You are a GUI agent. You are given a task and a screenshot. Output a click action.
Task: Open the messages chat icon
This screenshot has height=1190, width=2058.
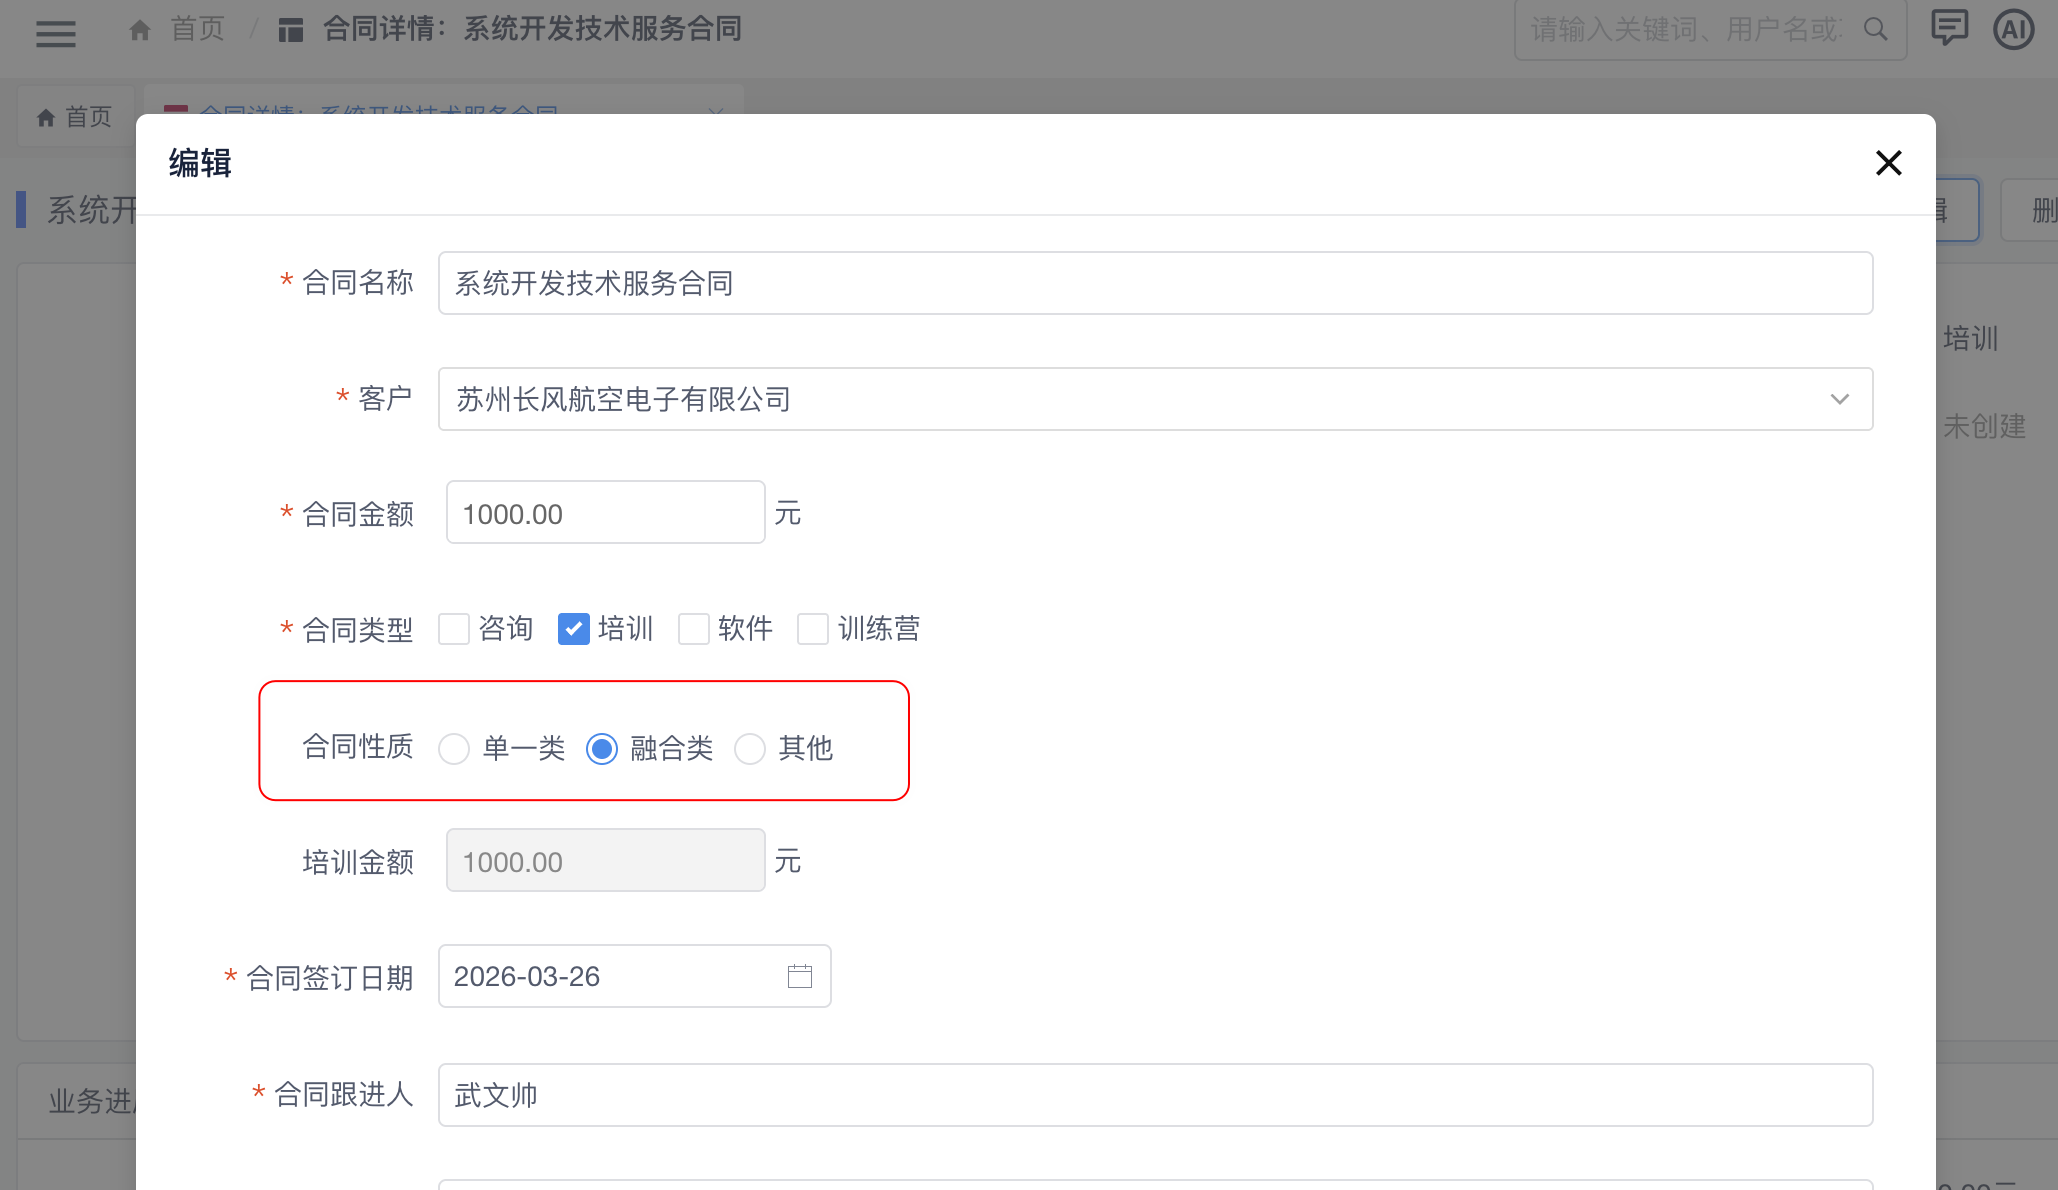1949,28
